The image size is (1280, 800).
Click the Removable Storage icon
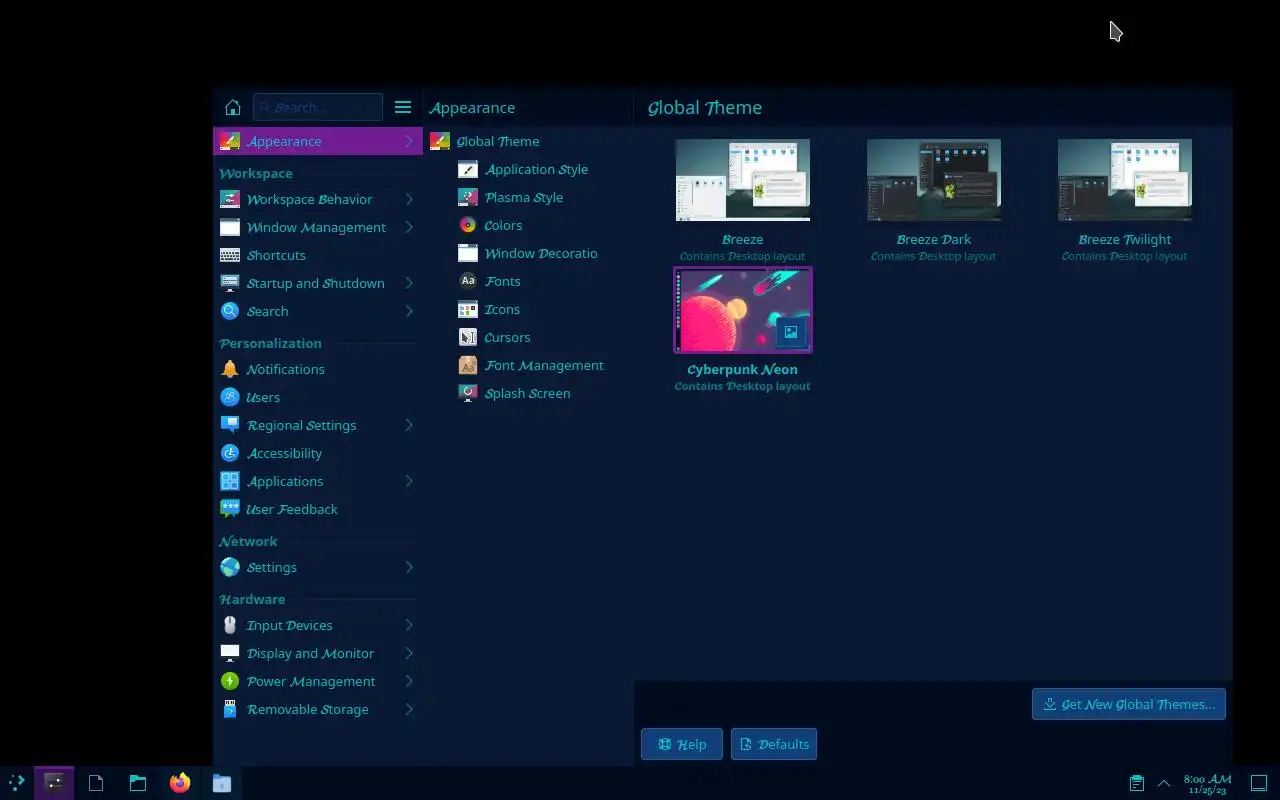pos(230,709)
